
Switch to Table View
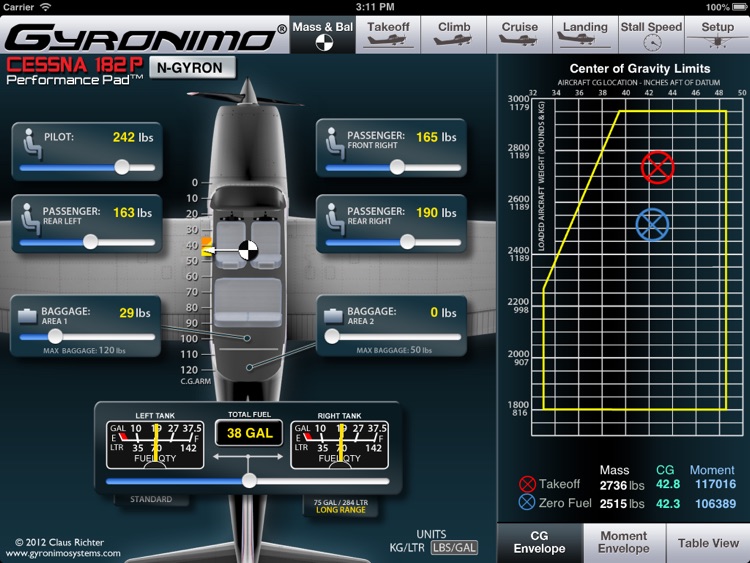[x=708, y=543]
